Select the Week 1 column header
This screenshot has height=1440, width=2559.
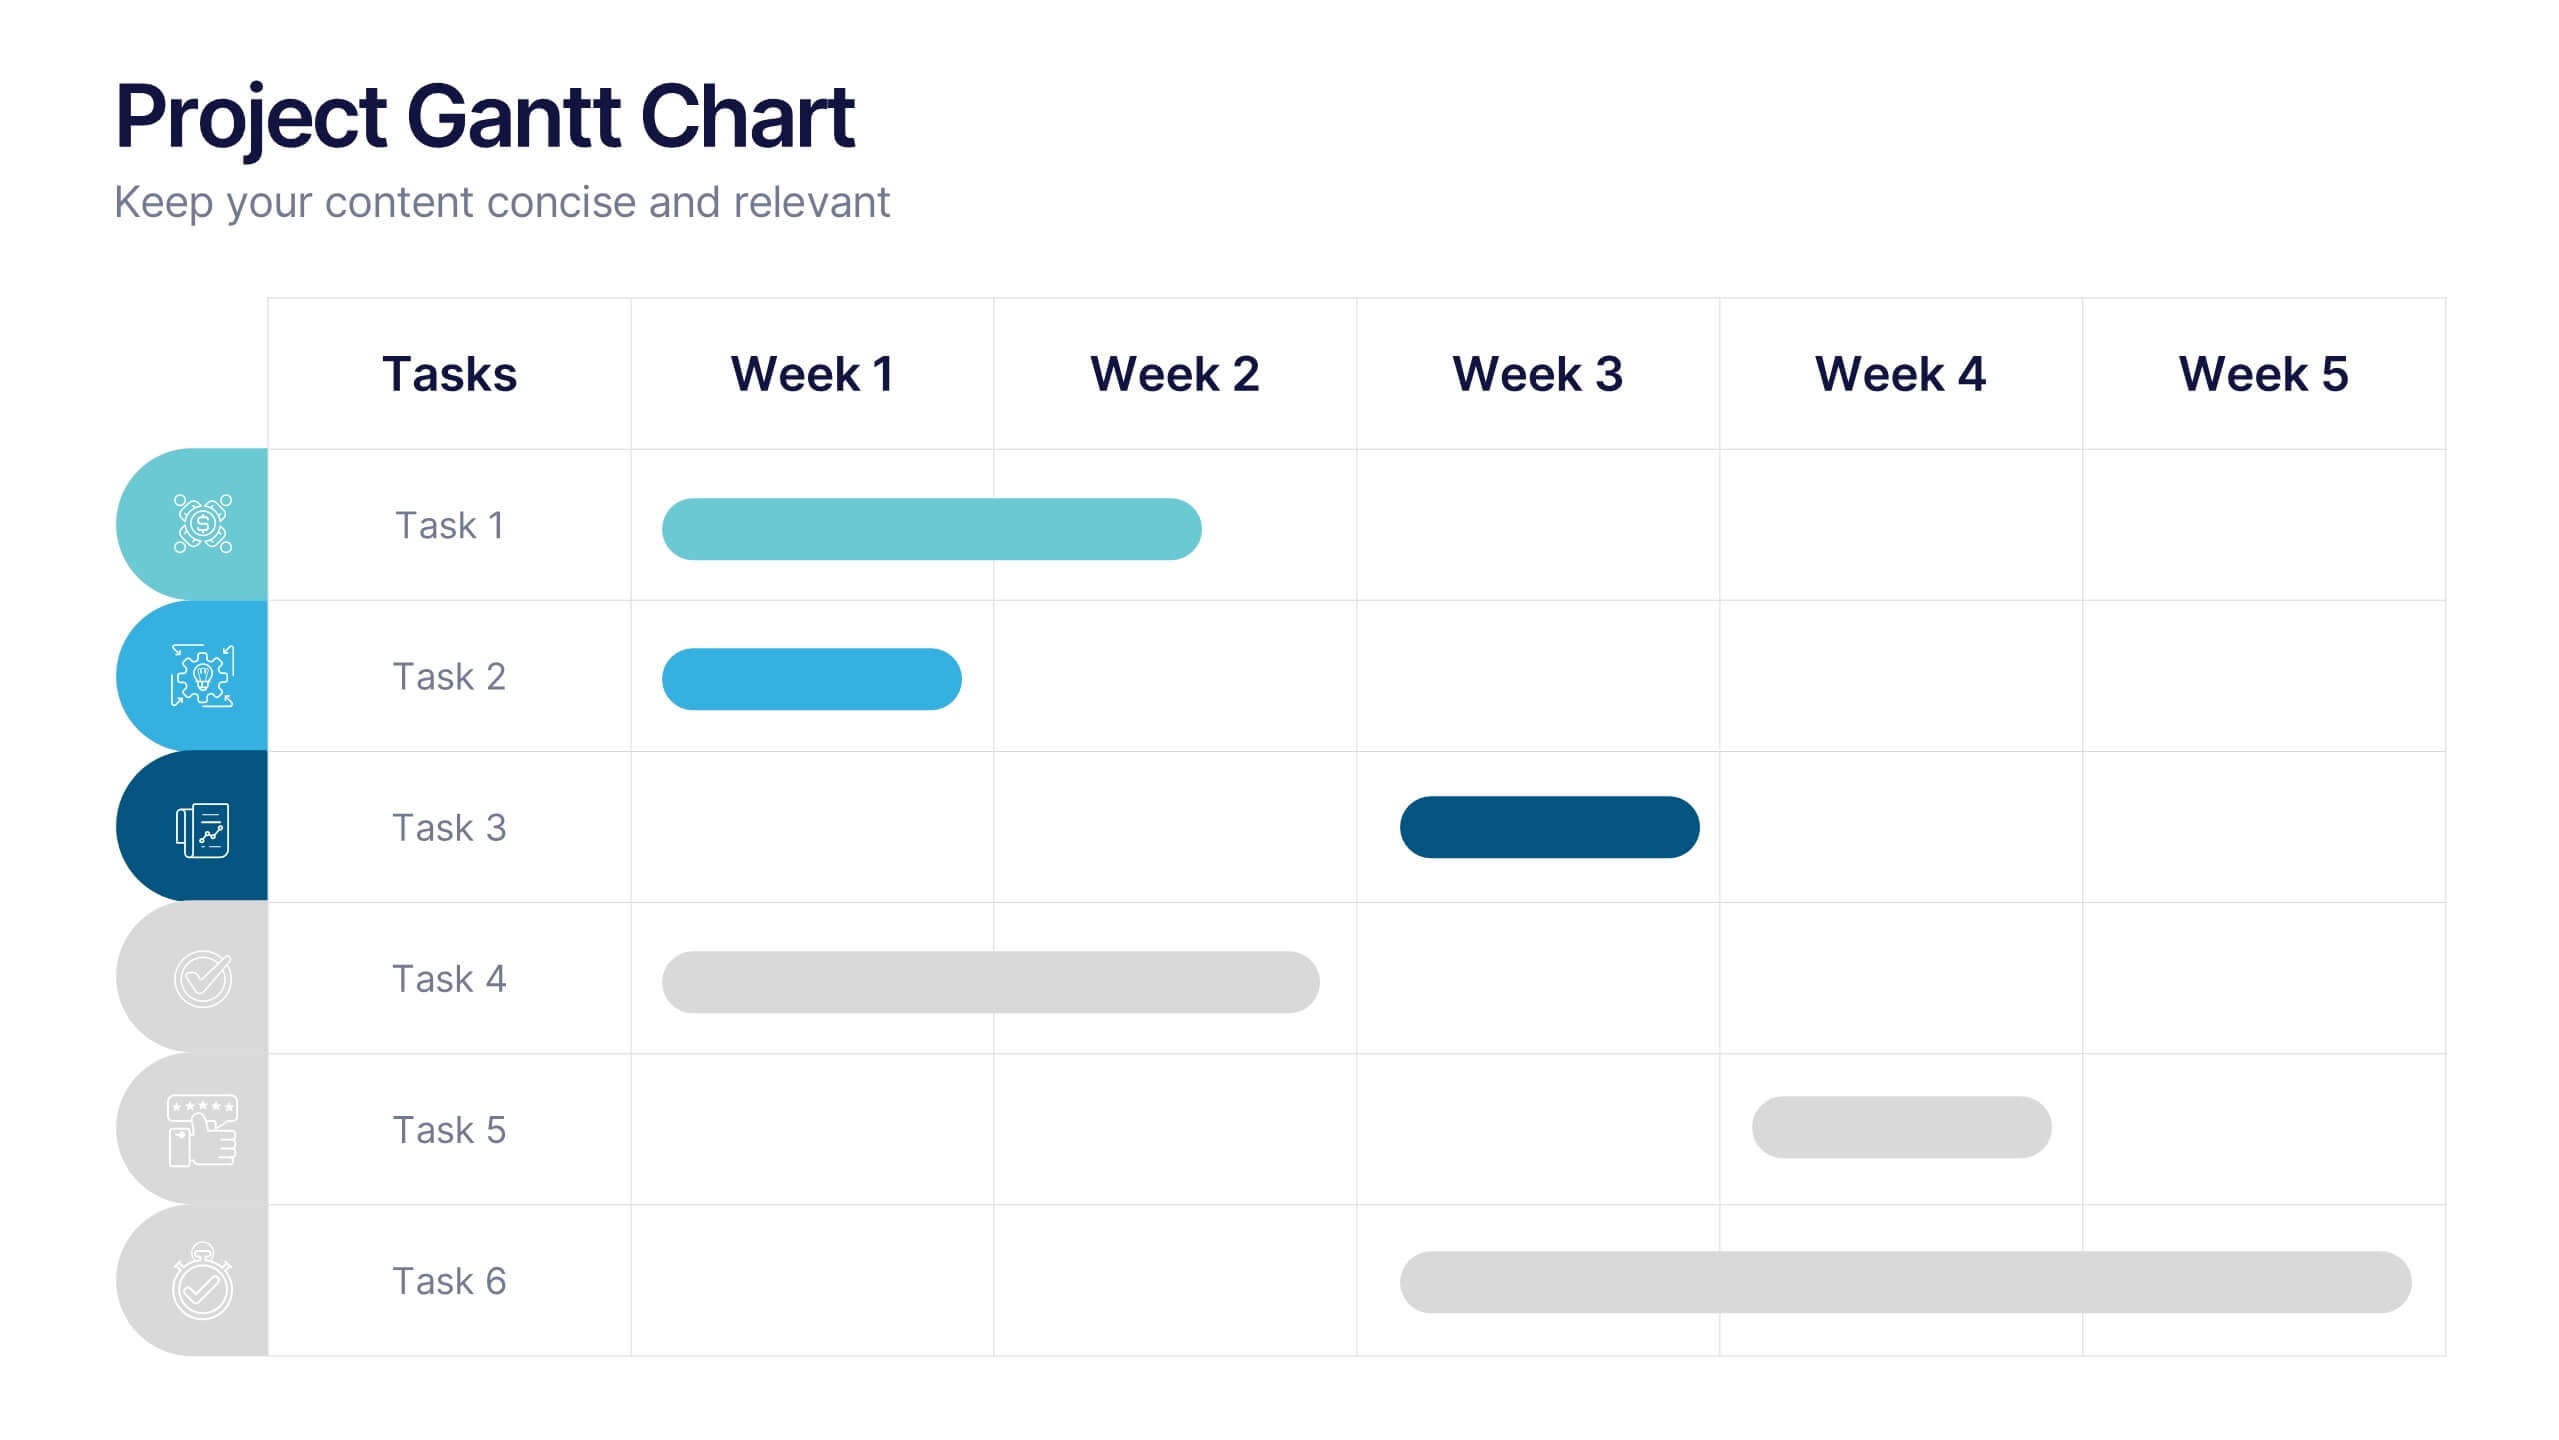(812, 374)
